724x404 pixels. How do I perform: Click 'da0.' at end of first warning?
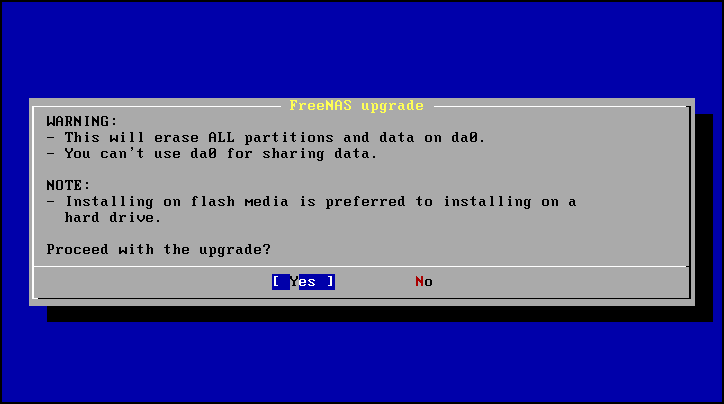coord(468,138)
